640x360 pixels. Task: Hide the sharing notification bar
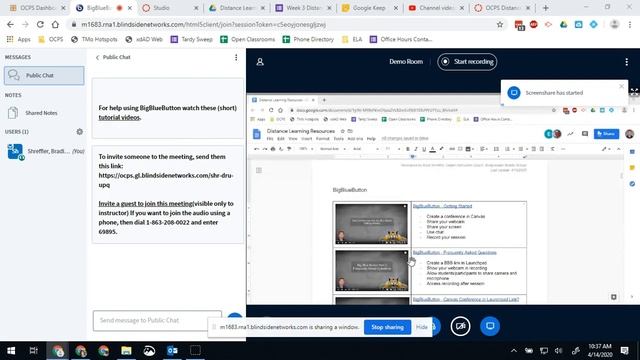pos(422,327)
